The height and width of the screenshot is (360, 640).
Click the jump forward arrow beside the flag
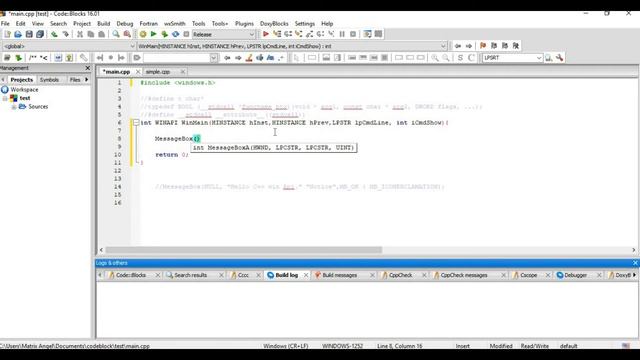coord(469,46)
